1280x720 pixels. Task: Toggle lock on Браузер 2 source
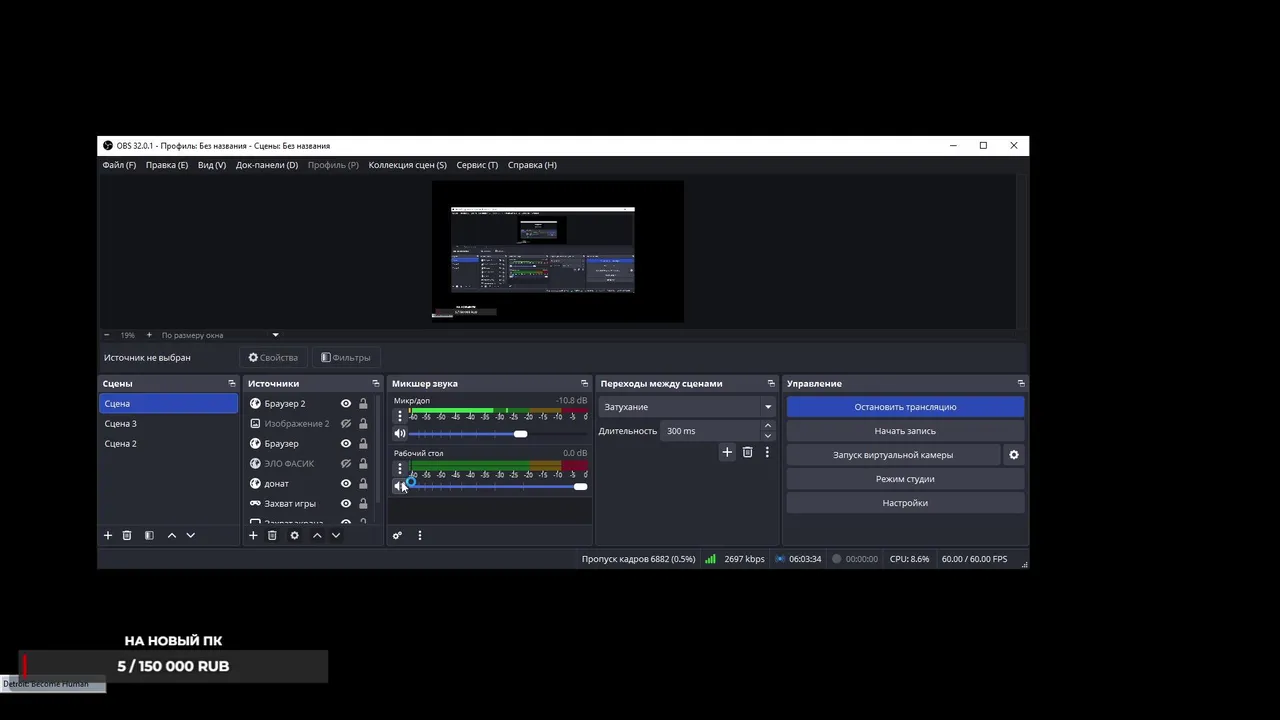[x=363, y=403]
